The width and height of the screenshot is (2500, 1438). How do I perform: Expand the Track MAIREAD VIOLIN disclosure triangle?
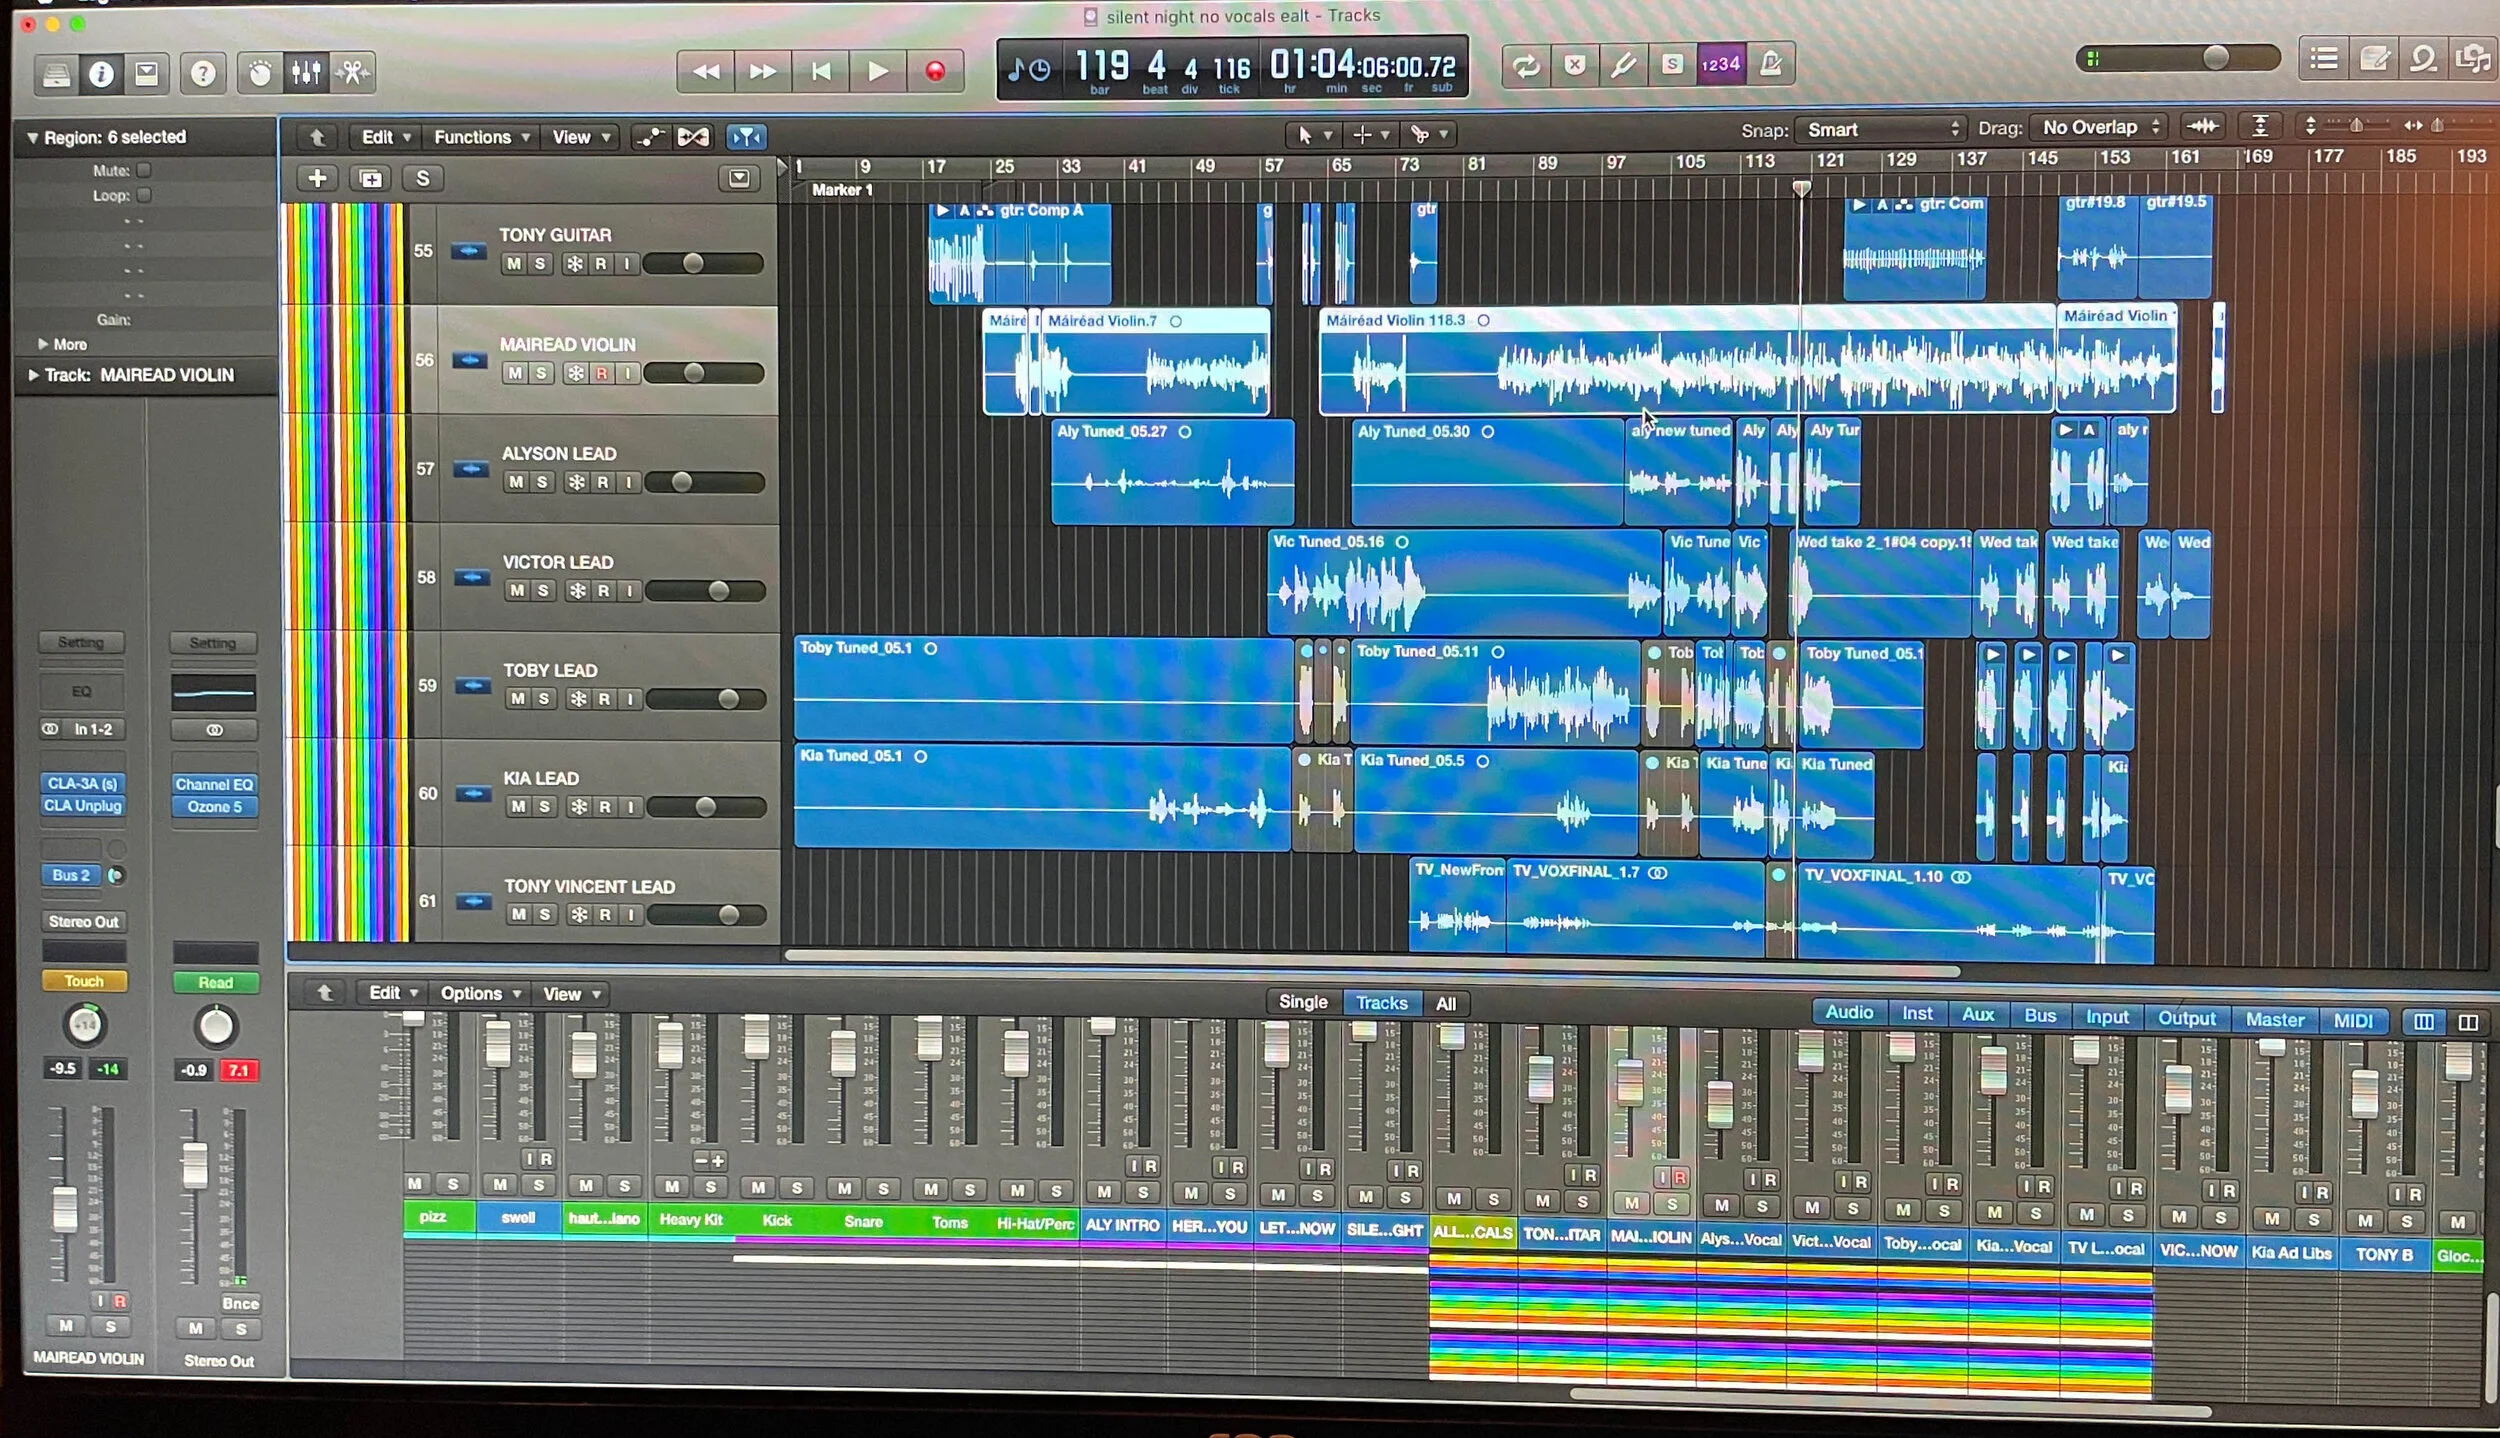tap(33, 375)
